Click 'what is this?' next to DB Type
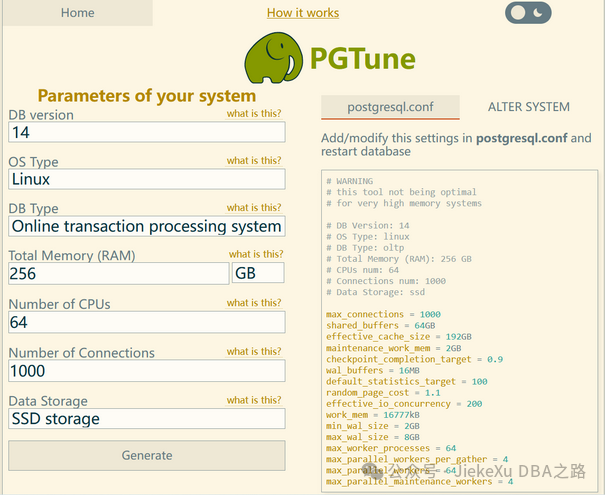The height and width of the screenshot is (495, 605). pyautogui.click(x=254, y=208)
